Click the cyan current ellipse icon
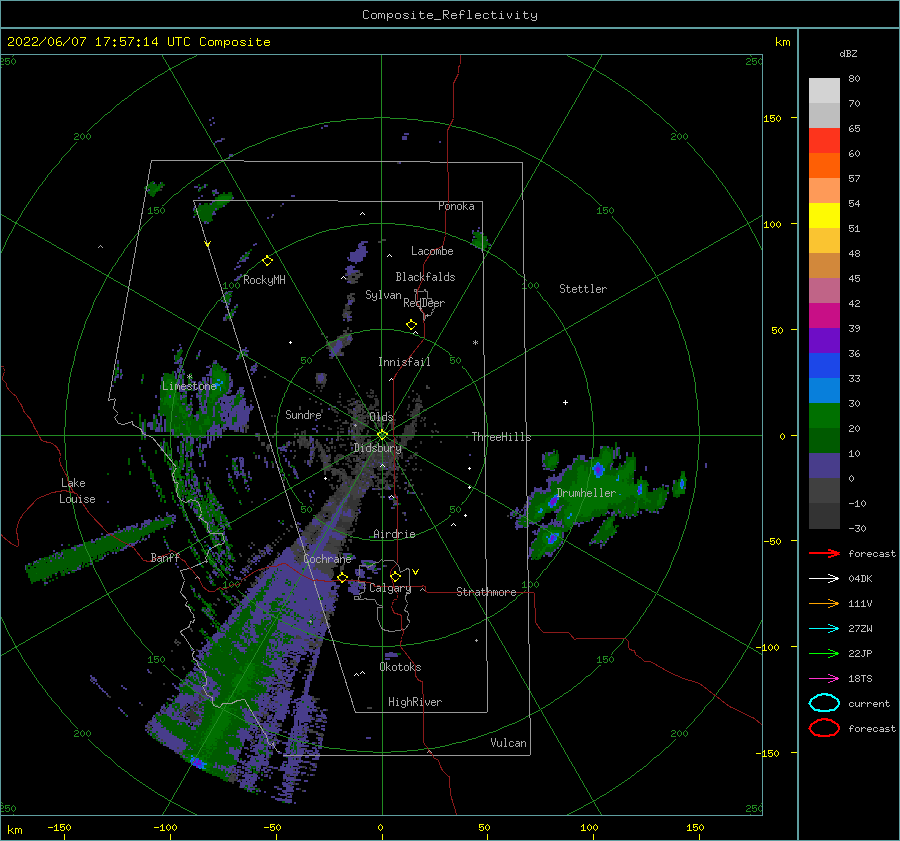 tap(824, 703)
